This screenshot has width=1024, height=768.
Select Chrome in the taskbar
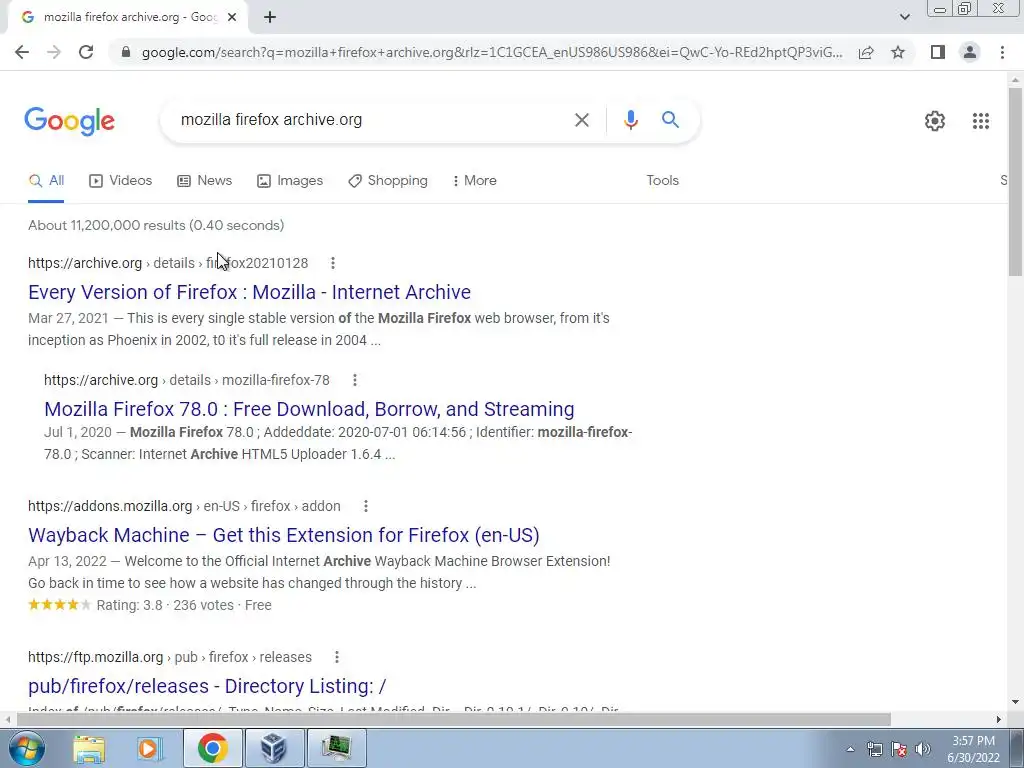(x=213, y=748)
